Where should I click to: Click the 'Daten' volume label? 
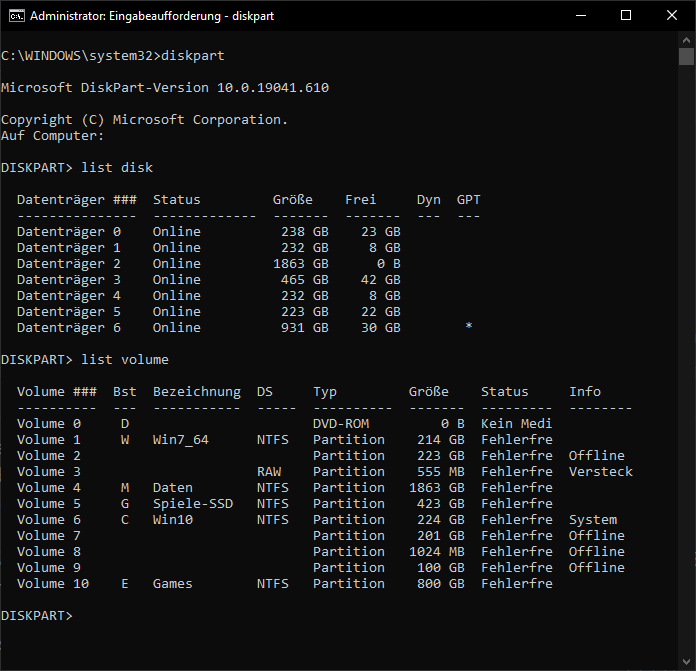[173, 487]
